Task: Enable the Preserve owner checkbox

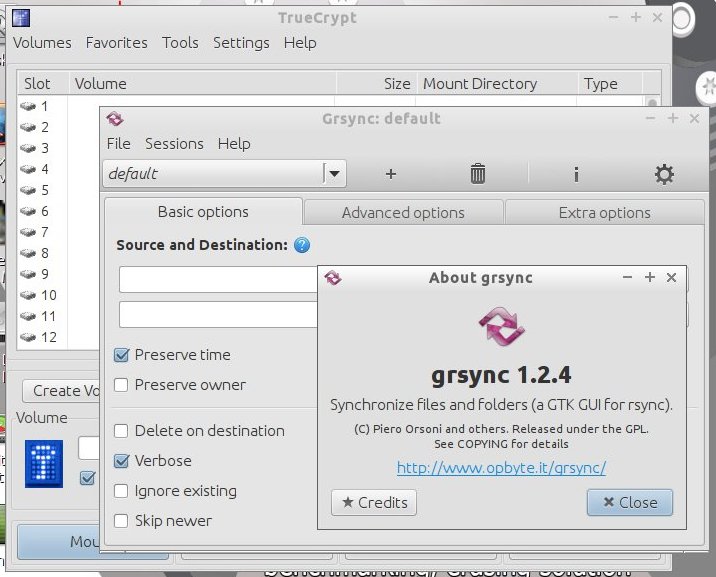Action: pyautogui.click(x=121, y=385)
